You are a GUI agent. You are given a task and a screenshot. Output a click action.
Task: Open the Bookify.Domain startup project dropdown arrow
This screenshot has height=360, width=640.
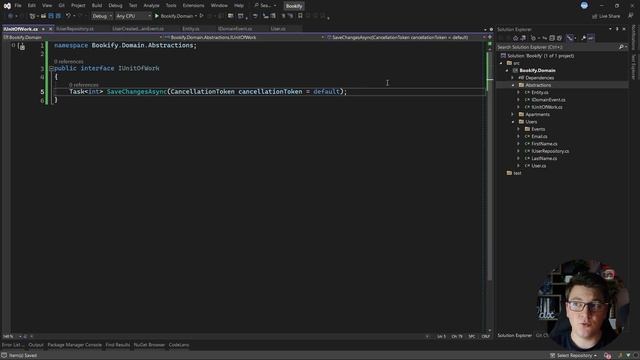(x=196, y=16)
